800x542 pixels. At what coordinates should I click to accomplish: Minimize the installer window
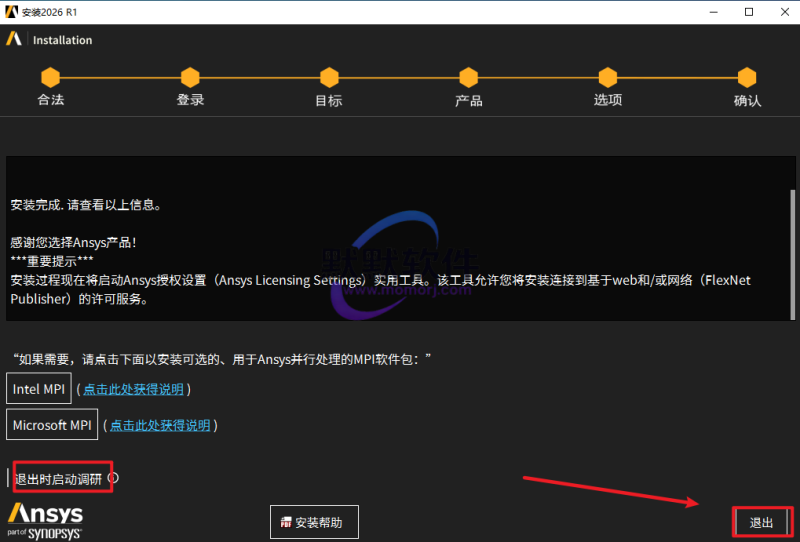pos(702,12)
